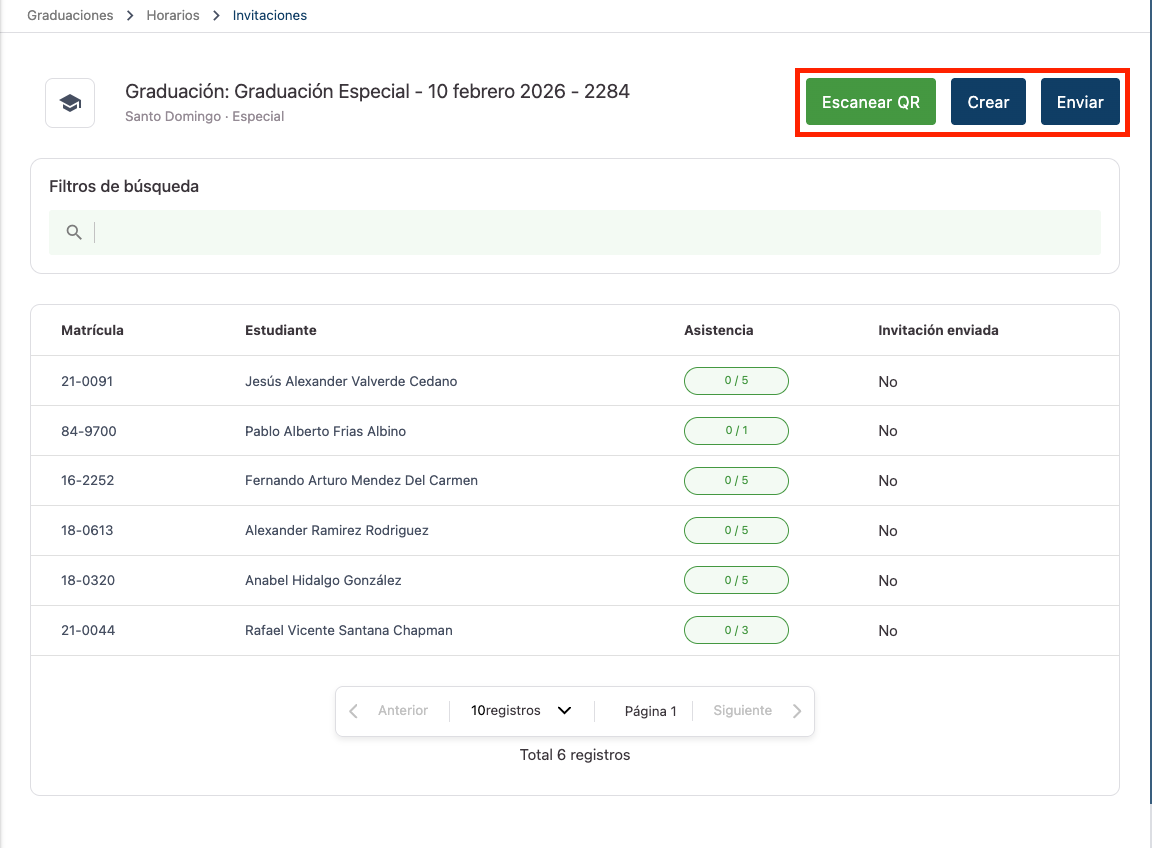Click the 0 / 5 attendance badge for Jesús Alexander
The image size is (1152, 848).
pyautogui.click(x=736, y=381)
